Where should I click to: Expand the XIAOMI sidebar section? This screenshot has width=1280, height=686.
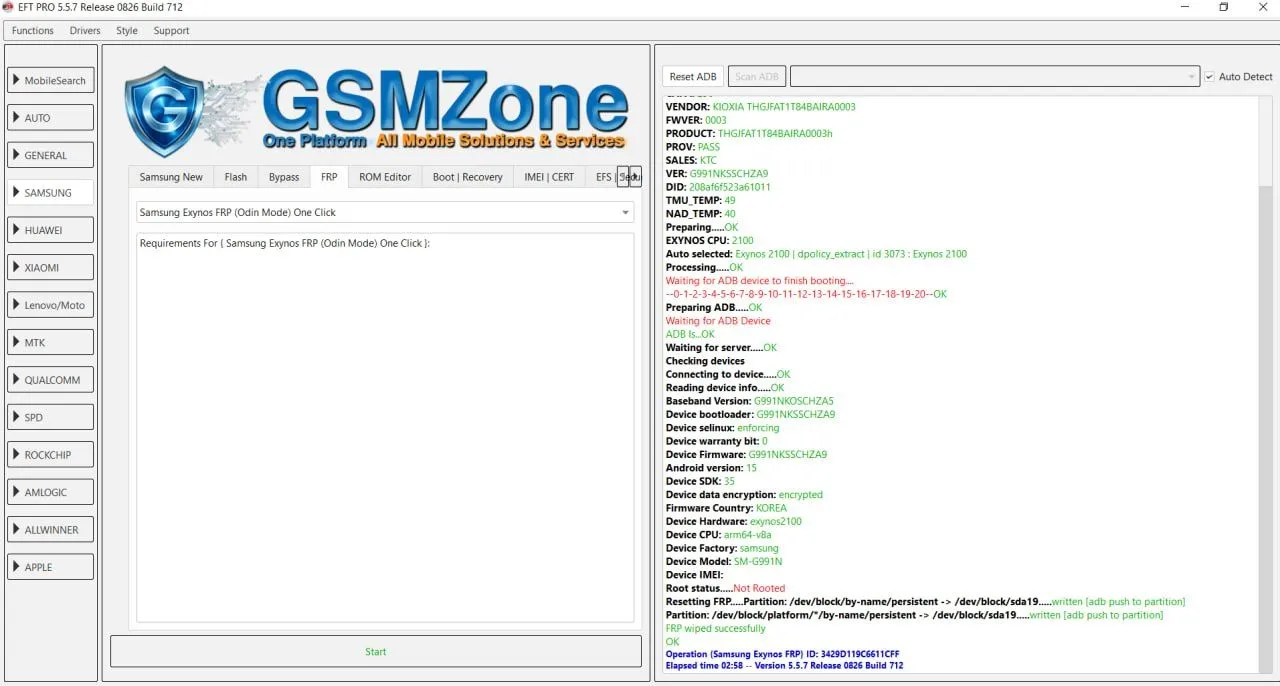pos(51,268)
